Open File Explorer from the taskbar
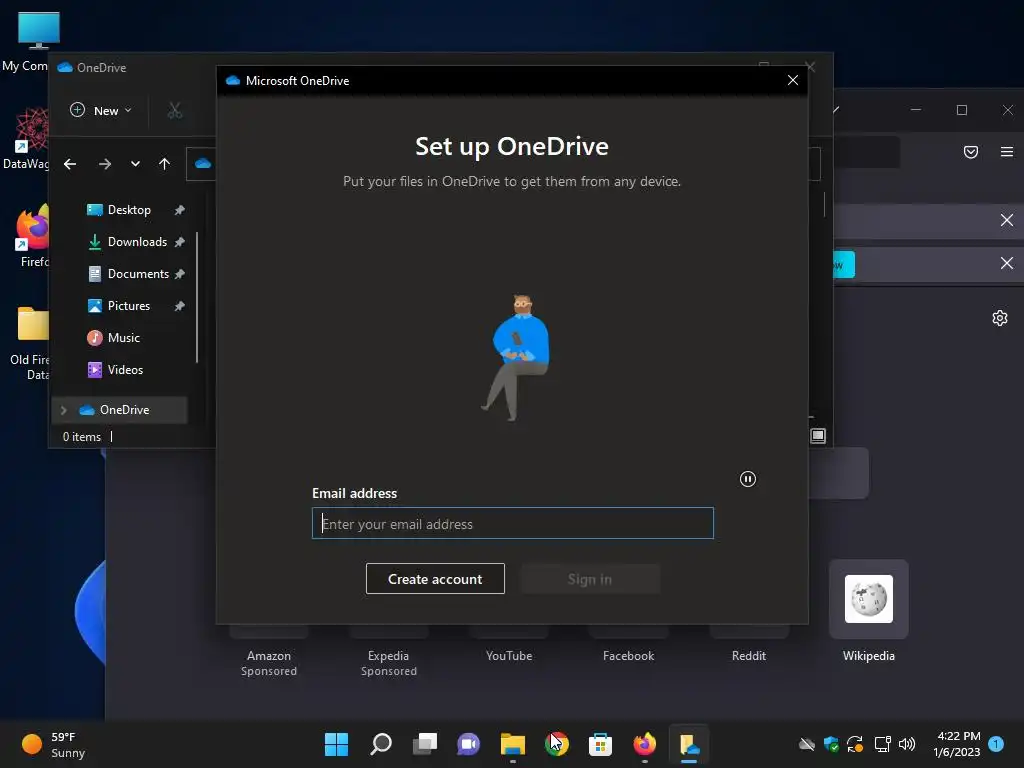This screenshot has width=1024, height=768. pos(513,744)
